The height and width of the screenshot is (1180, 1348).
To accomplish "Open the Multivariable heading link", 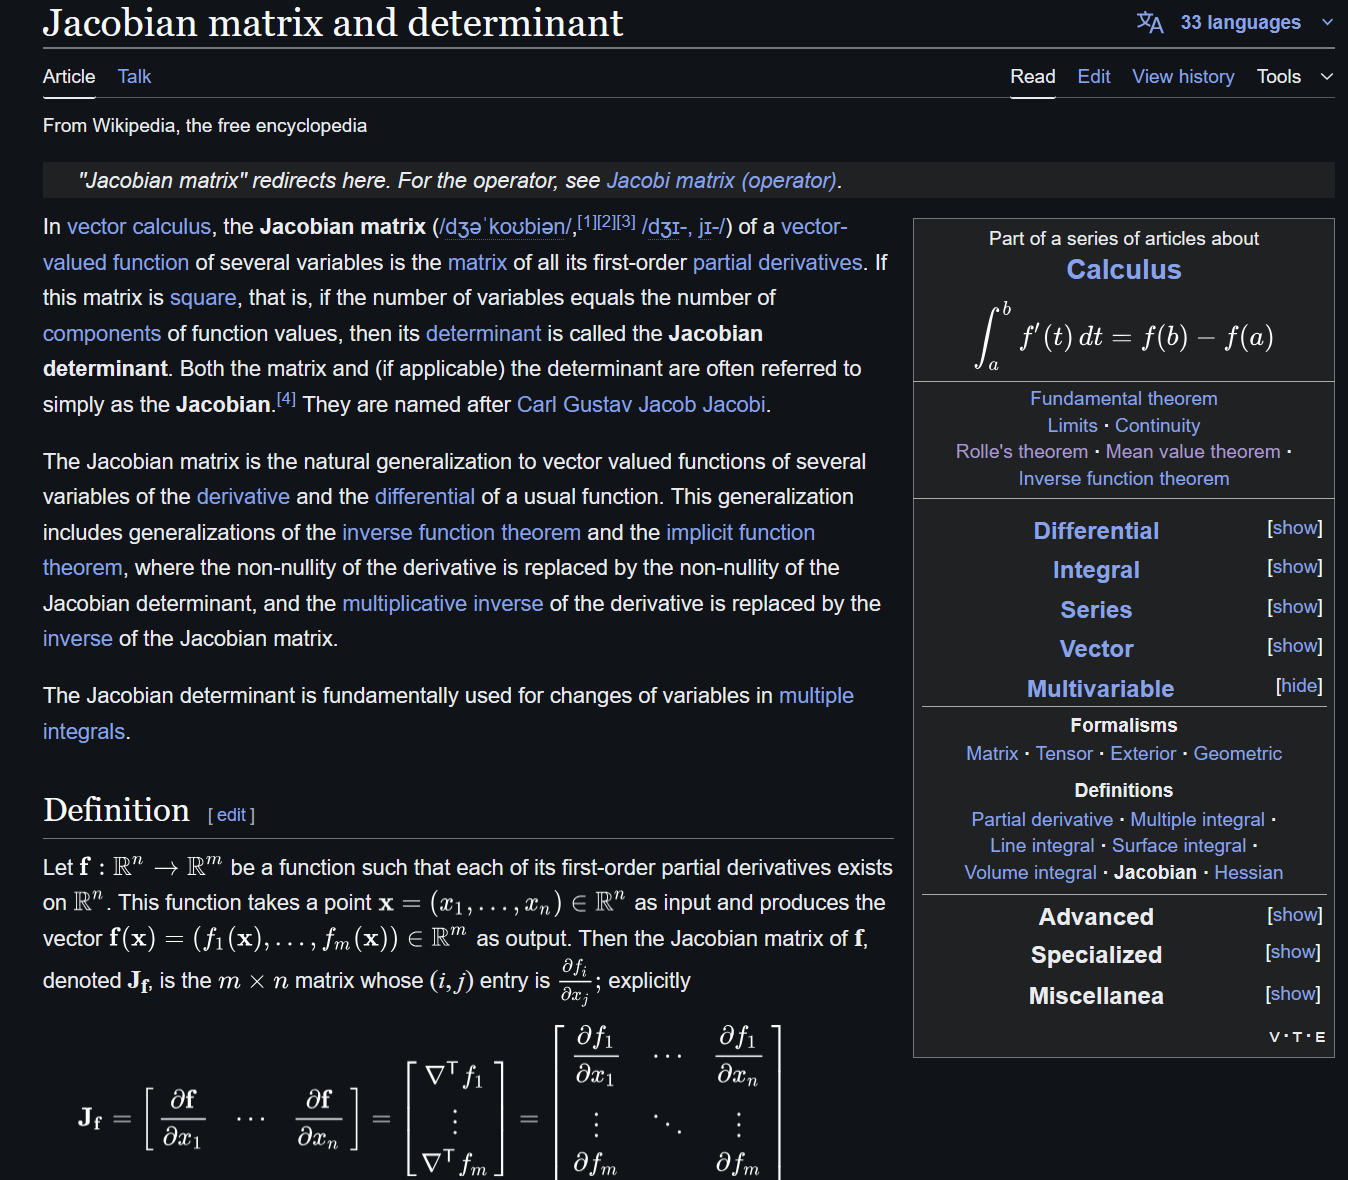I will pyautogui.click(x=1100, y=689).
